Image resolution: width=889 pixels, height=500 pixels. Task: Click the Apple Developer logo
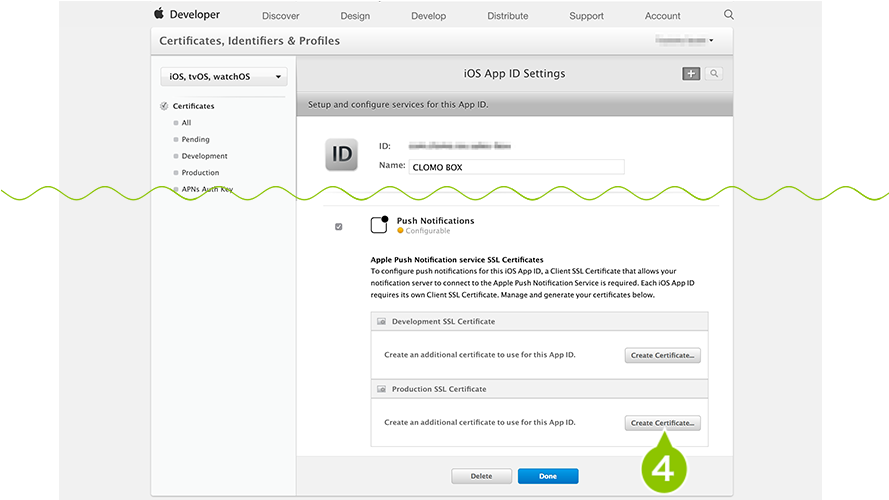tap(187, 14)
